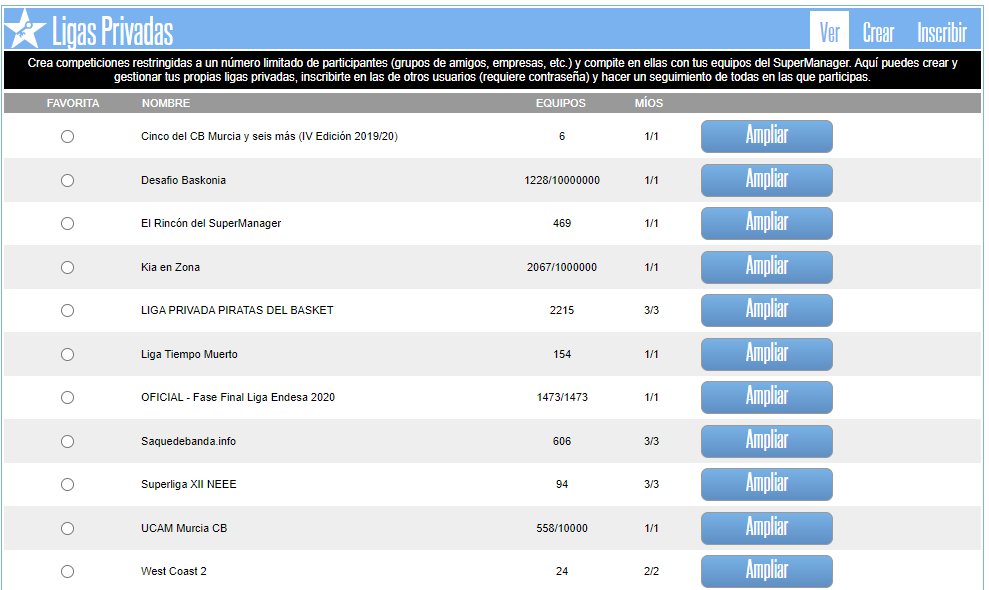Open Ampliar for OFICIAL Fase Final Liga Endesa

pos(766,397)
